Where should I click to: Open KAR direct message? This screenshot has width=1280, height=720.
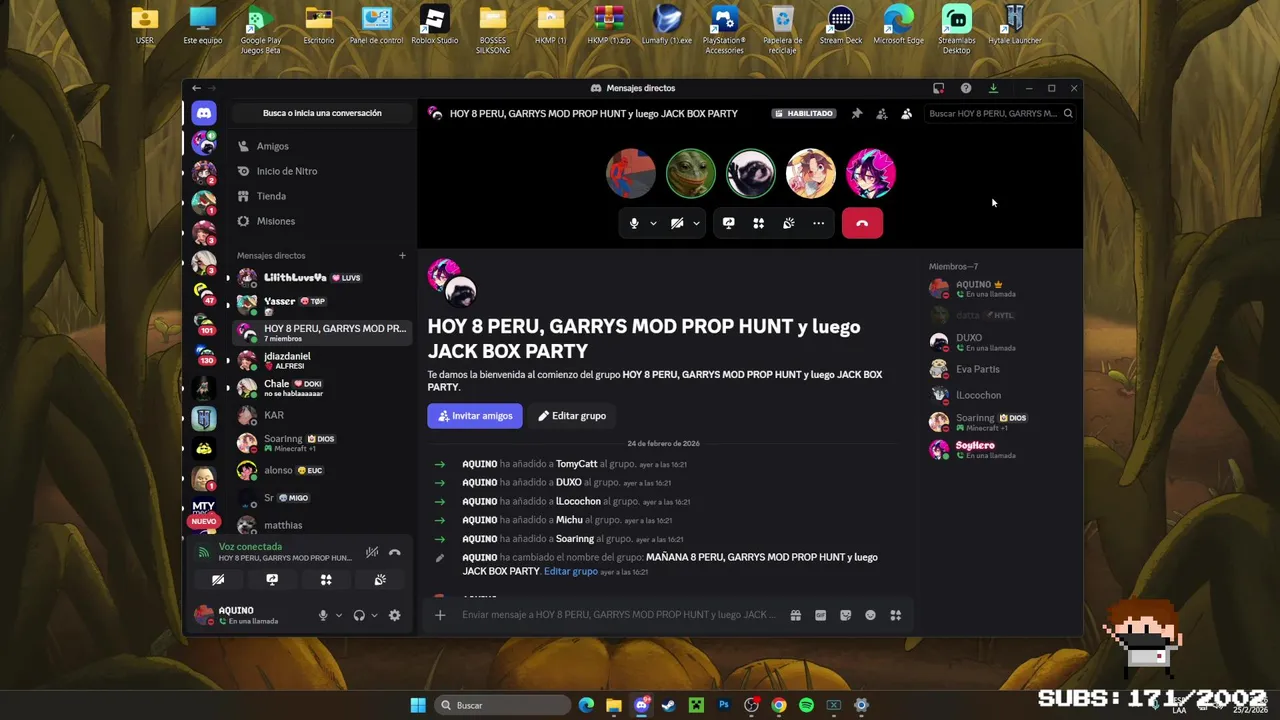(x=322, y=415)
